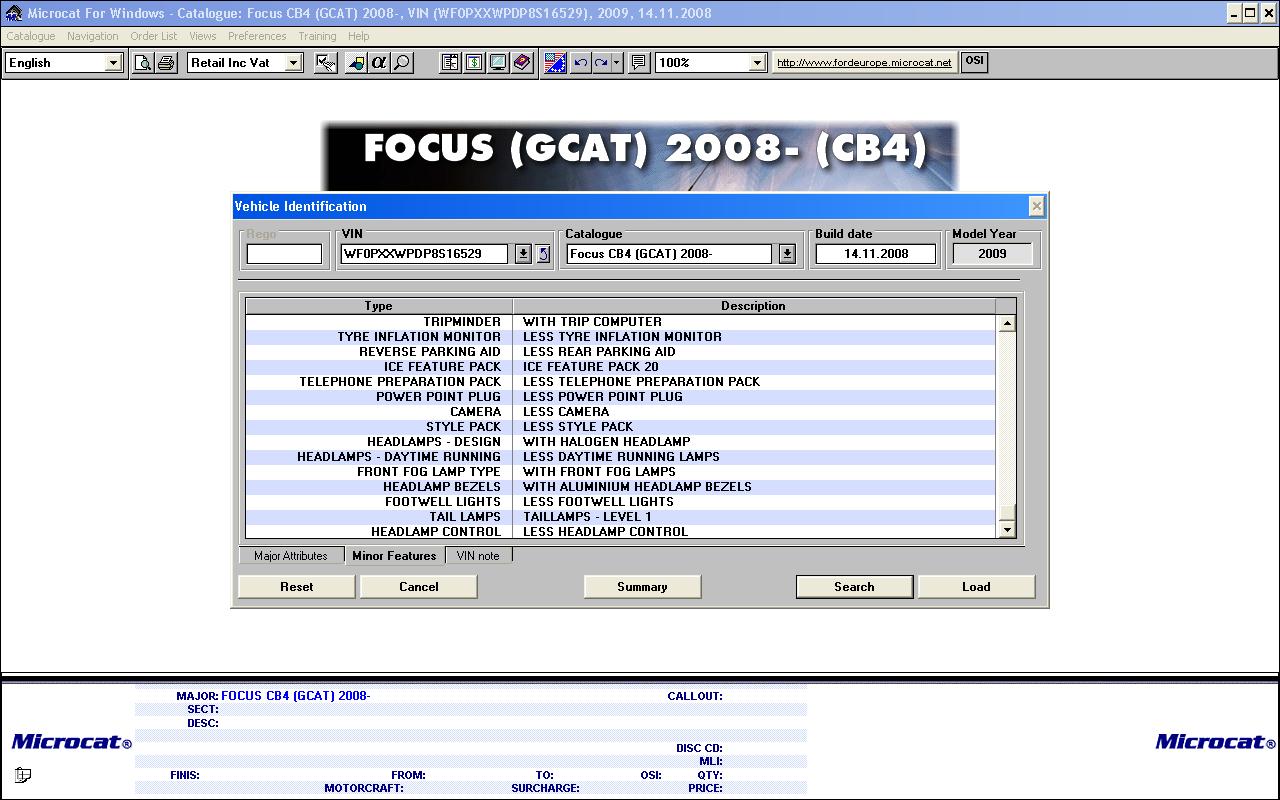Click the dollar sign price icon
Screen dimensions: 1280x800
click(x=474, y=62)
